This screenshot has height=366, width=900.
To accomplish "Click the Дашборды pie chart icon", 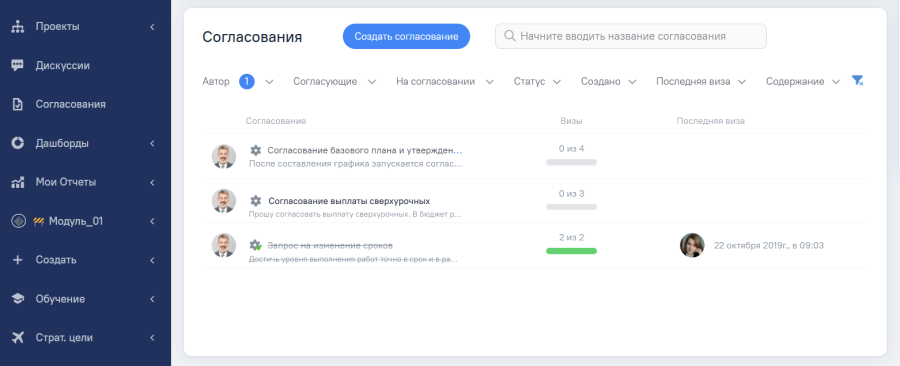I will (x=18, y=143).
